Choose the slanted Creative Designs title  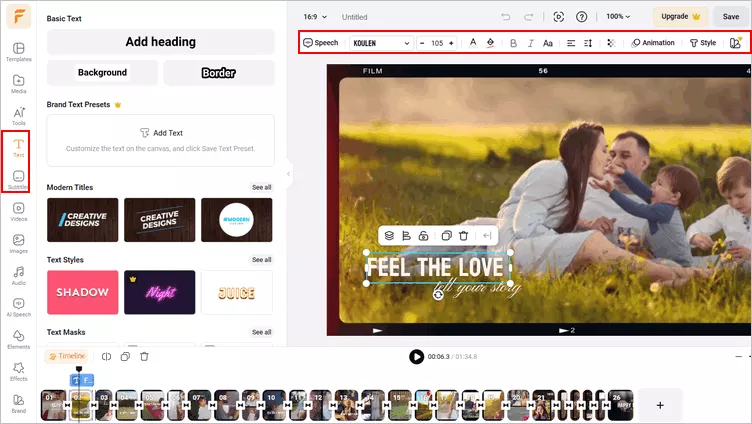click(160, 220)
